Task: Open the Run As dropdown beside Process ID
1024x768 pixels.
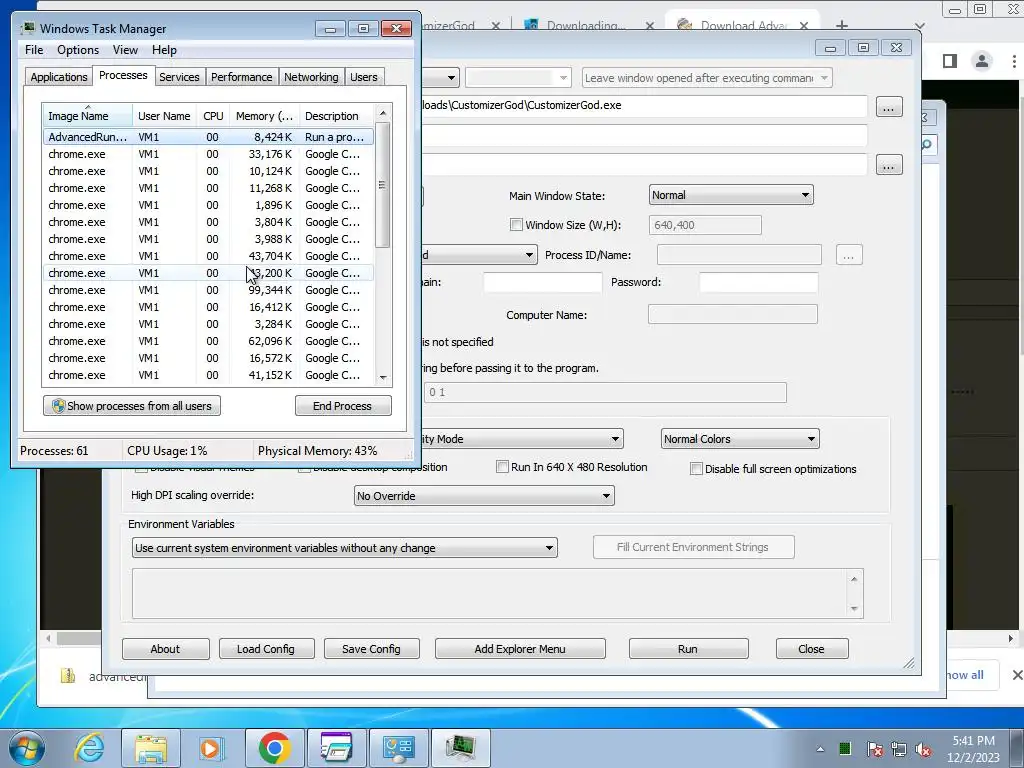Action: 479,255
